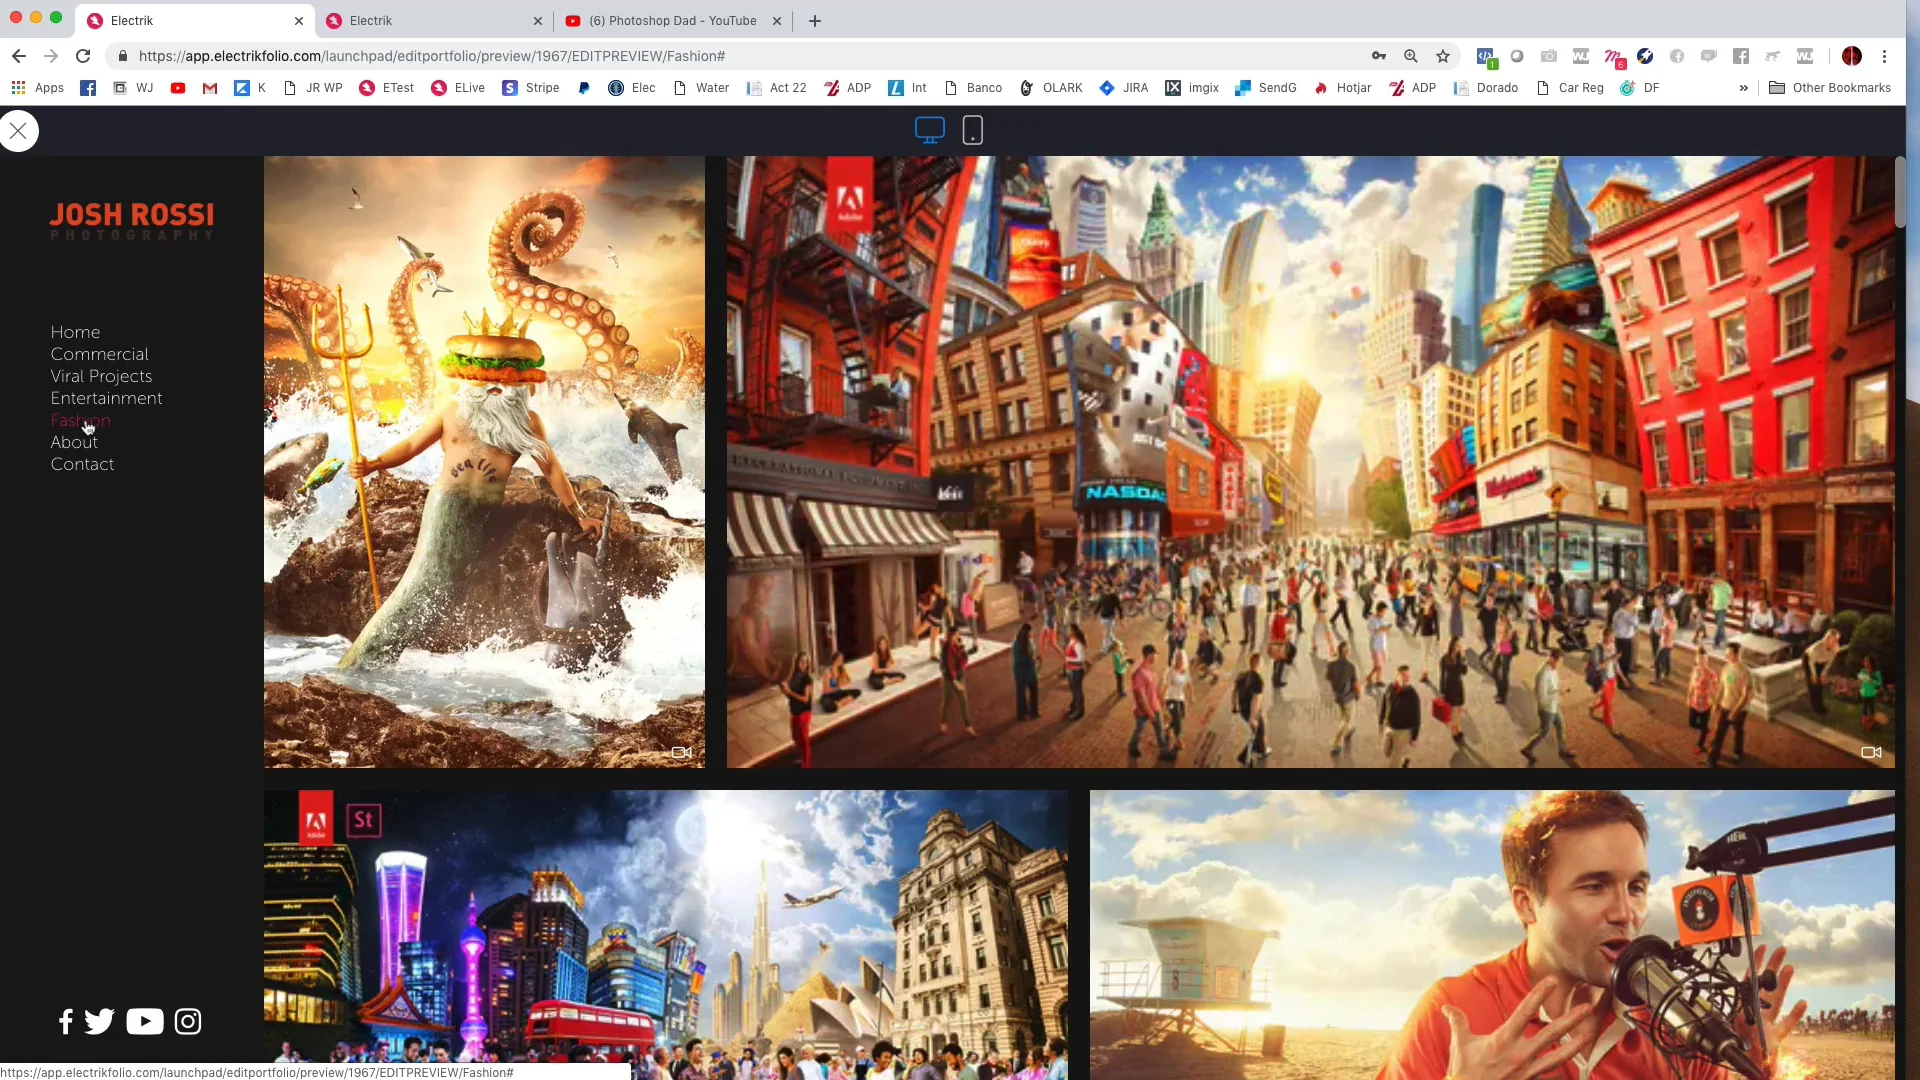Open Hotjar bookmark
Image resolution: width=1920 pixels, height=1080 pixels.
1342,88
